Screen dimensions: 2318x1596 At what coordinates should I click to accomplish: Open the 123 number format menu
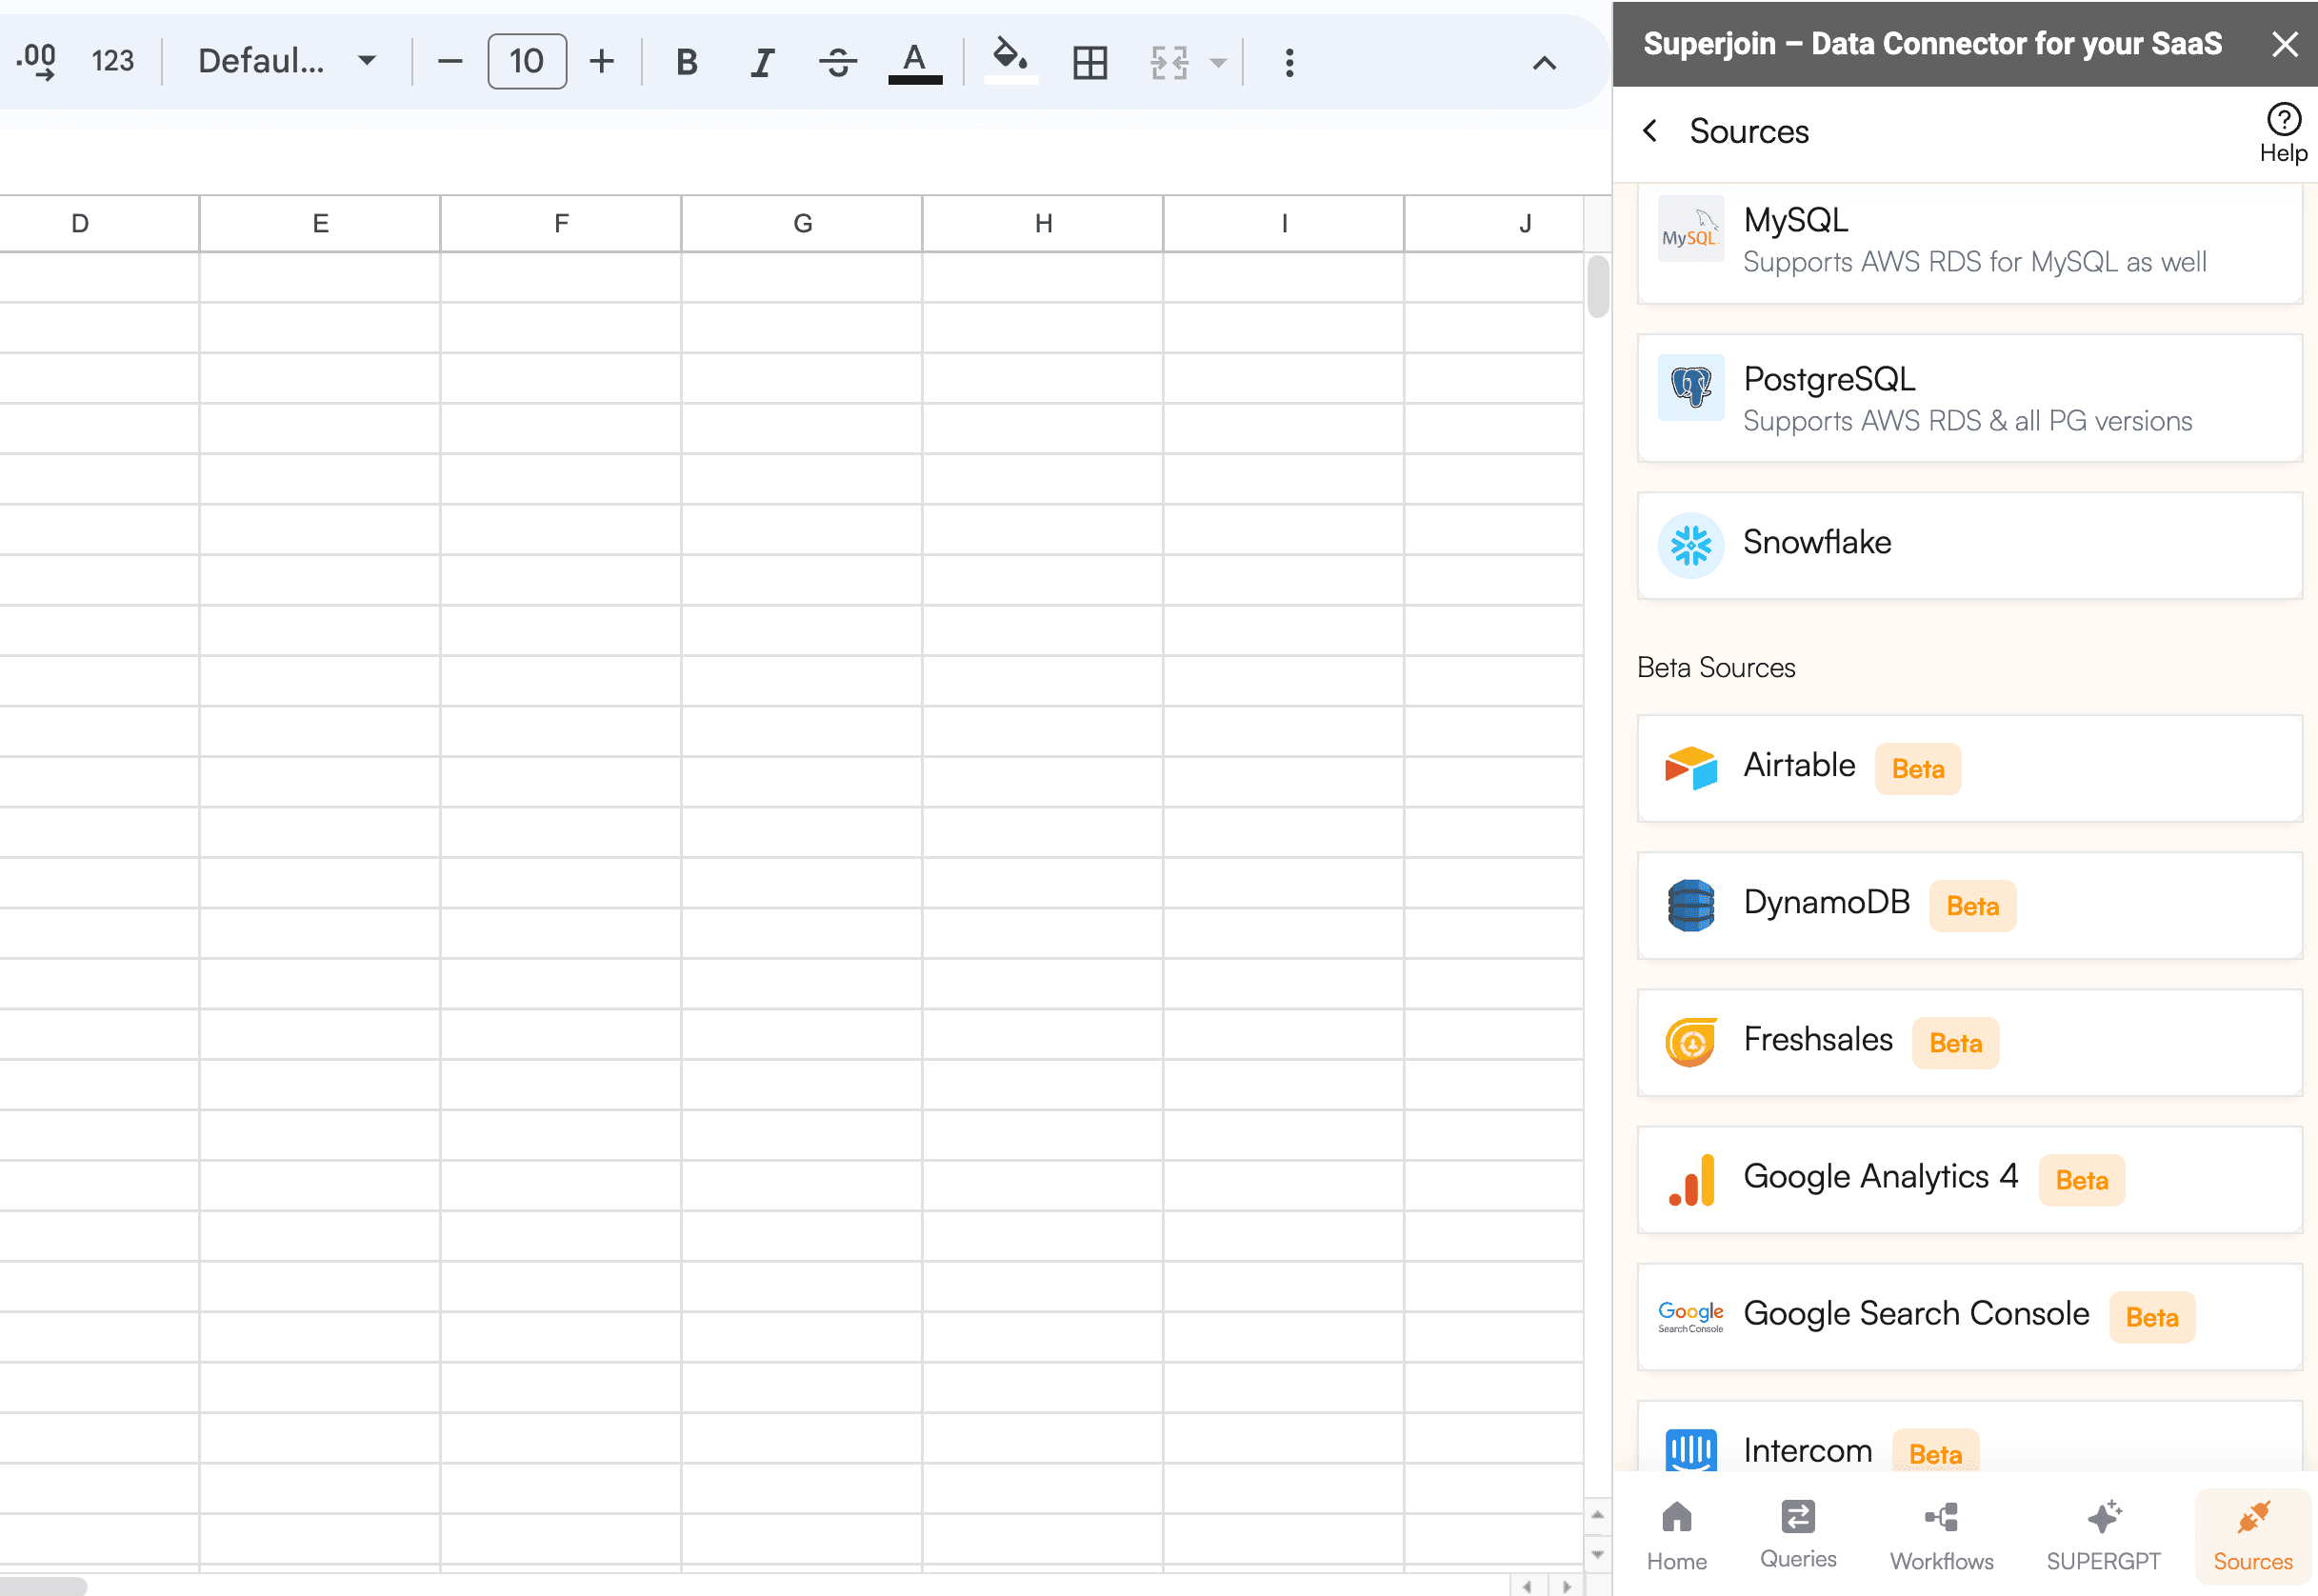[x=112, y=62]
